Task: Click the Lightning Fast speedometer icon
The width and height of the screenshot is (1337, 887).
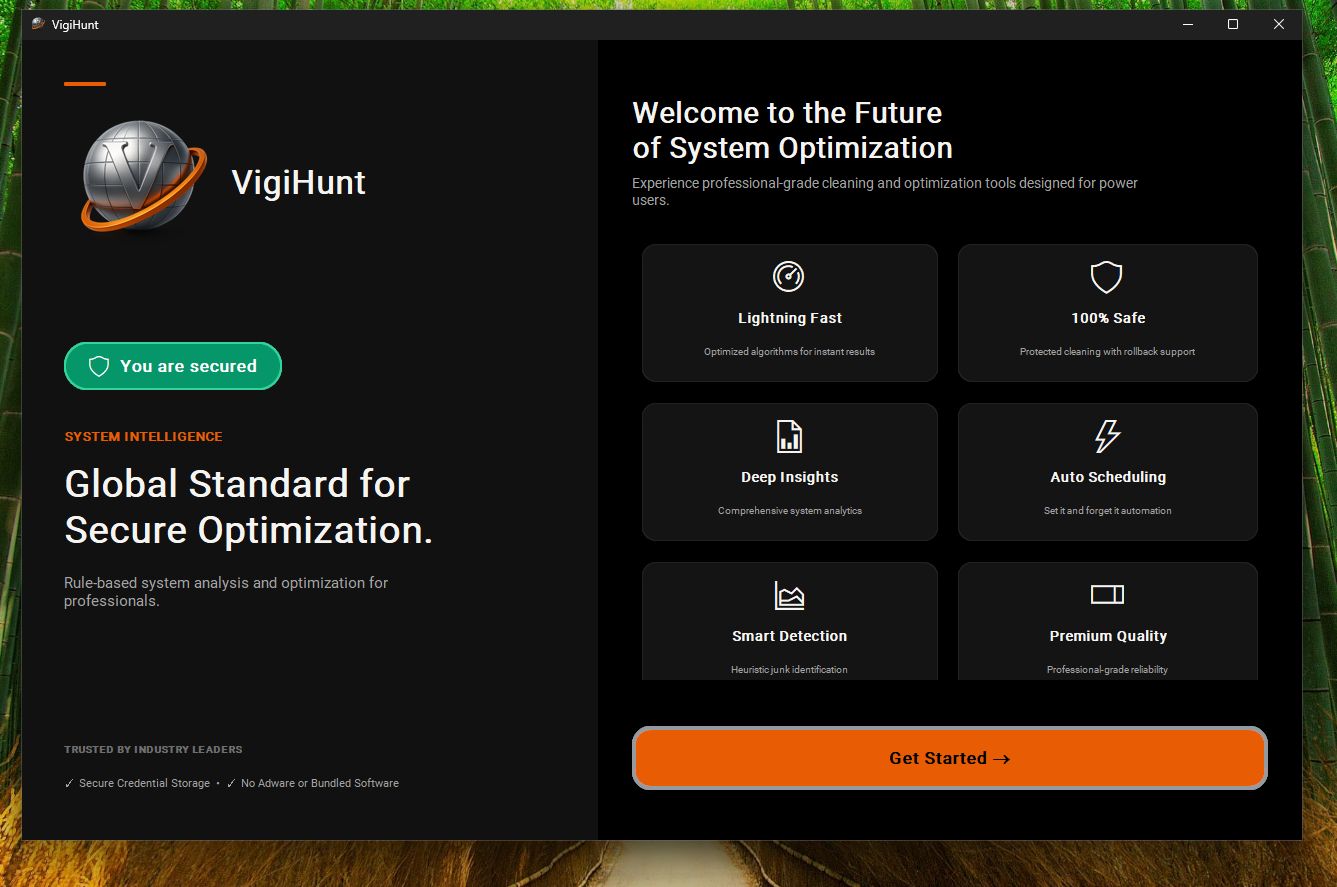Action: [789, 277]
